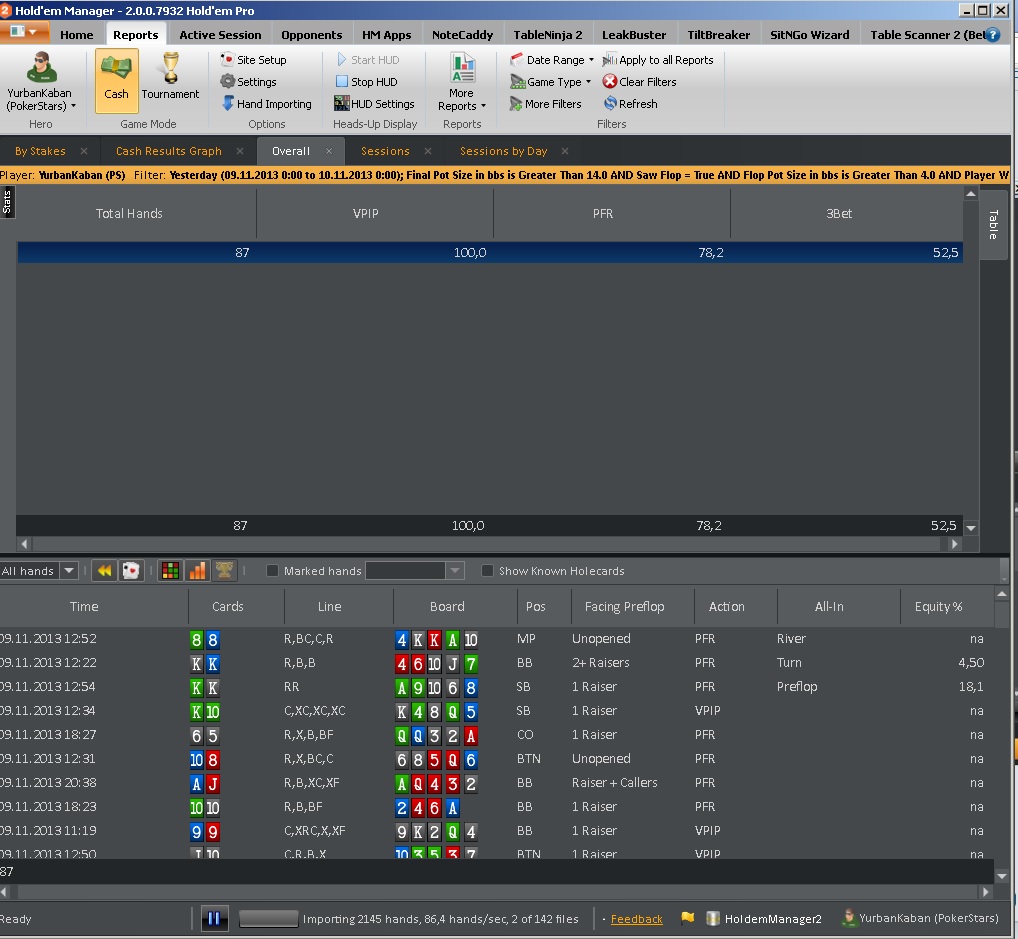
Task: Switch to By Stakes report tab
Action: click(x=40, y=151)
